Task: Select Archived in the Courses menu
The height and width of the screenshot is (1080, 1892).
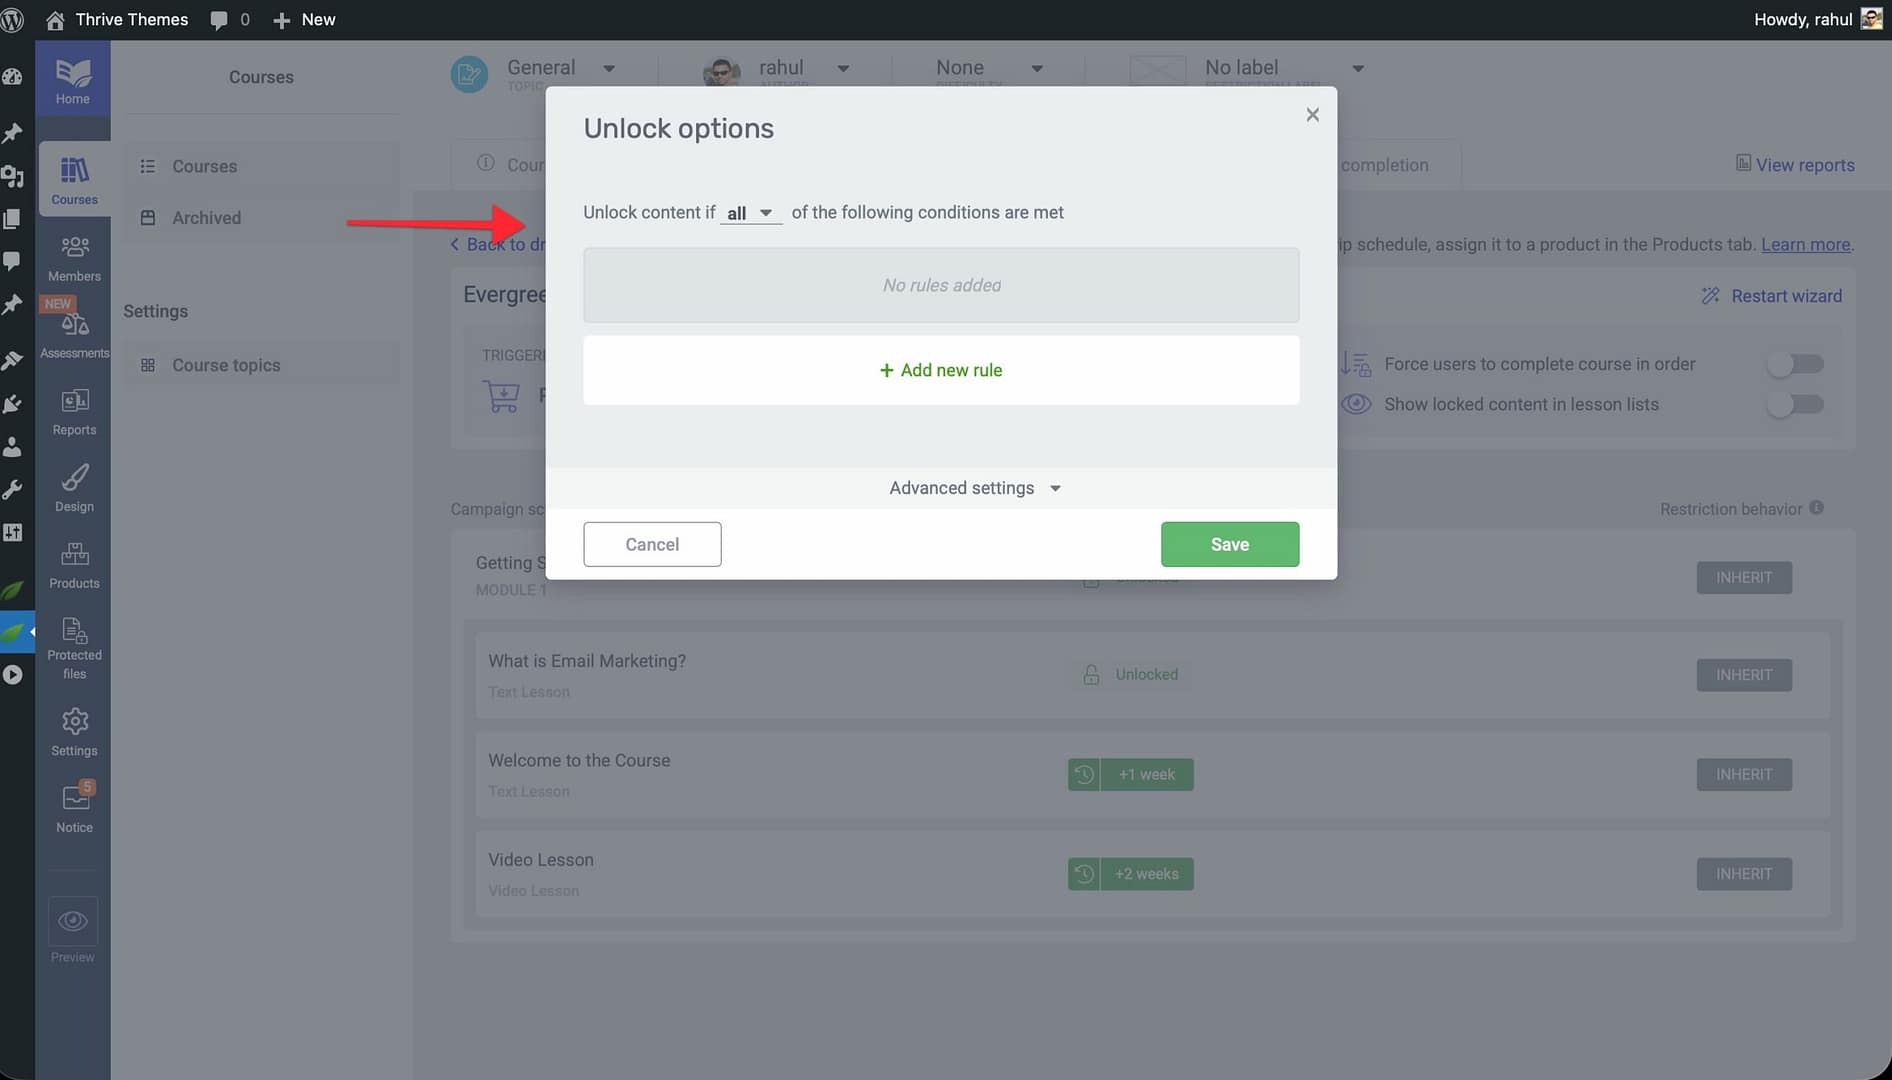Action: click(x=206, y=218)
